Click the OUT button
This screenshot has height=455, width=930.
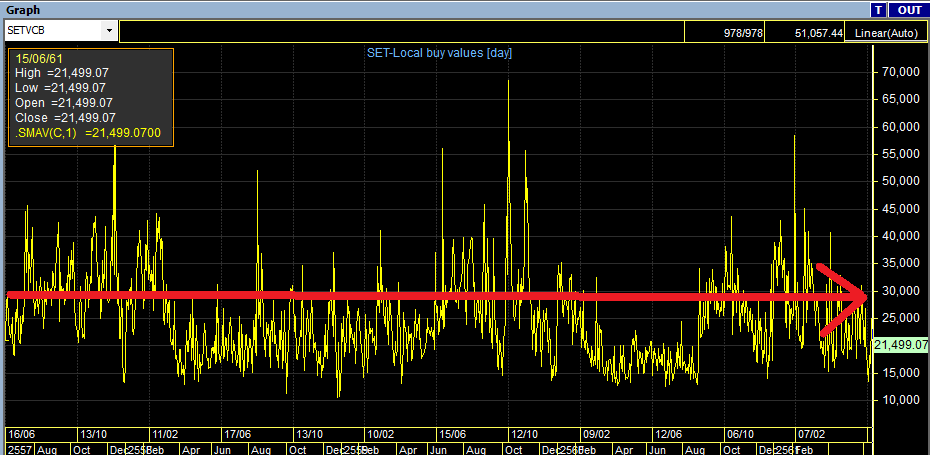click(909, 10)
